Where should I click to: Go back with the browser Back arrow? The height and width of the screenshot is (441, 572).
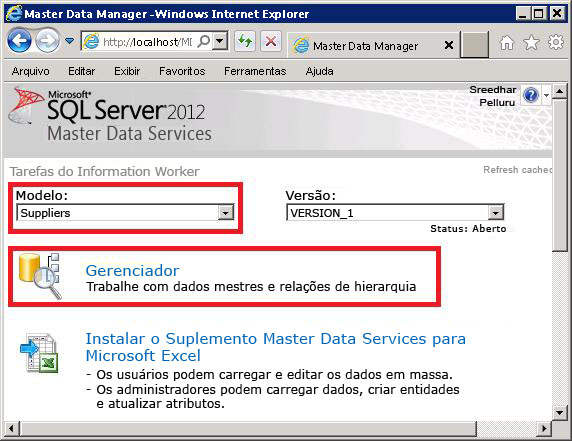coord(19,40)
